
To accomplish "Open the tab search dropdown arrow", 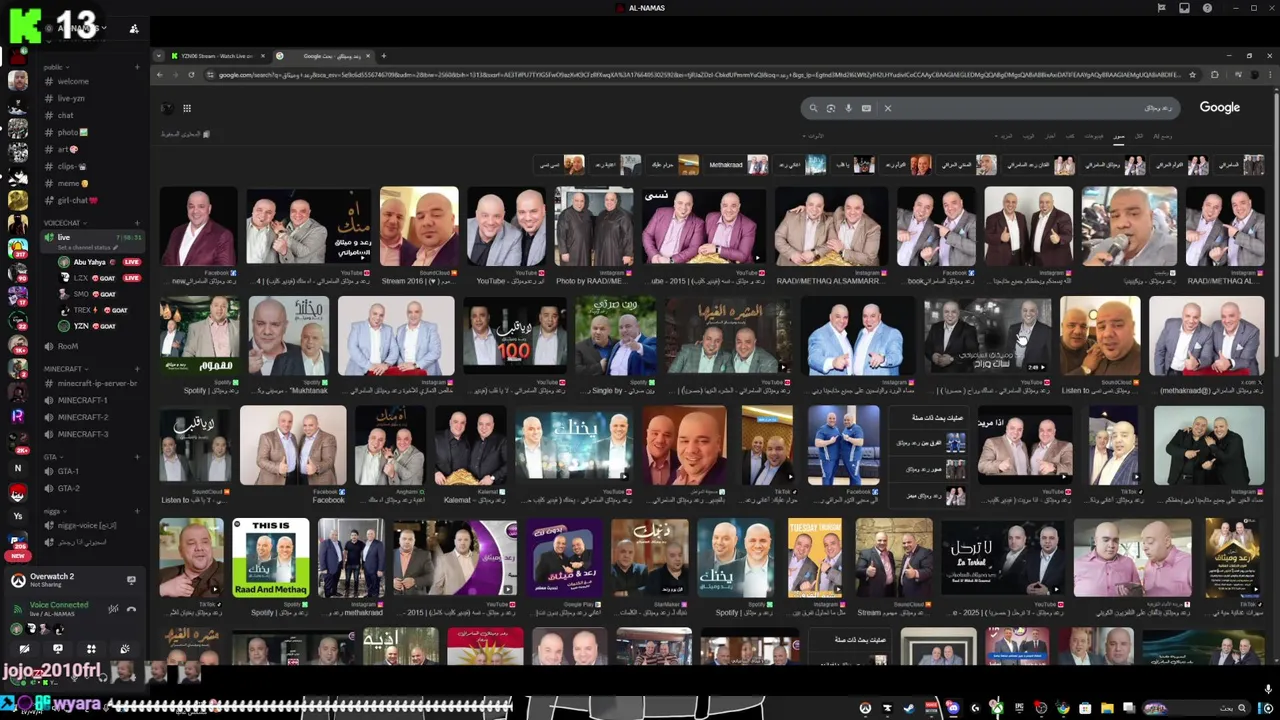I will coord(159,56).
